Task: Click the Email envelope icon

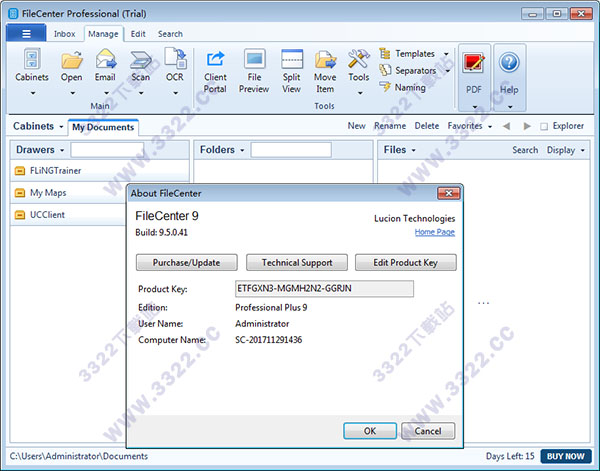Action: (106, 59)
